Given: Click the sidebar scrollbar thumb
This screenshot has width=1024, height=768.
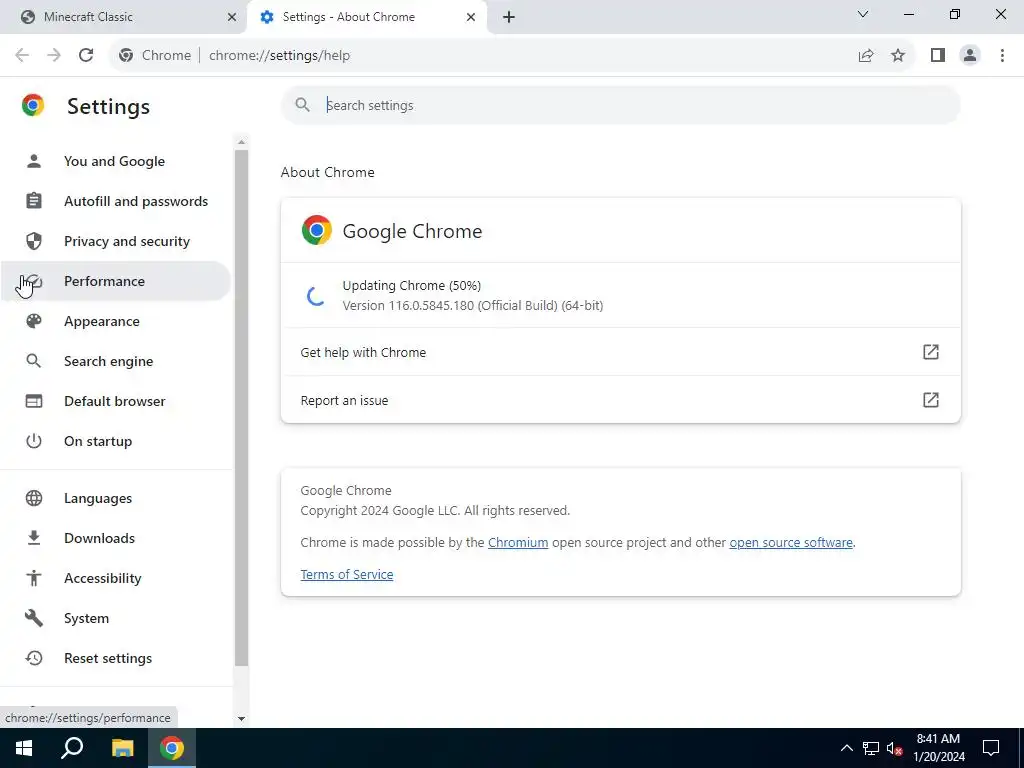Looking at the screenshot, I should pos(241,408).
